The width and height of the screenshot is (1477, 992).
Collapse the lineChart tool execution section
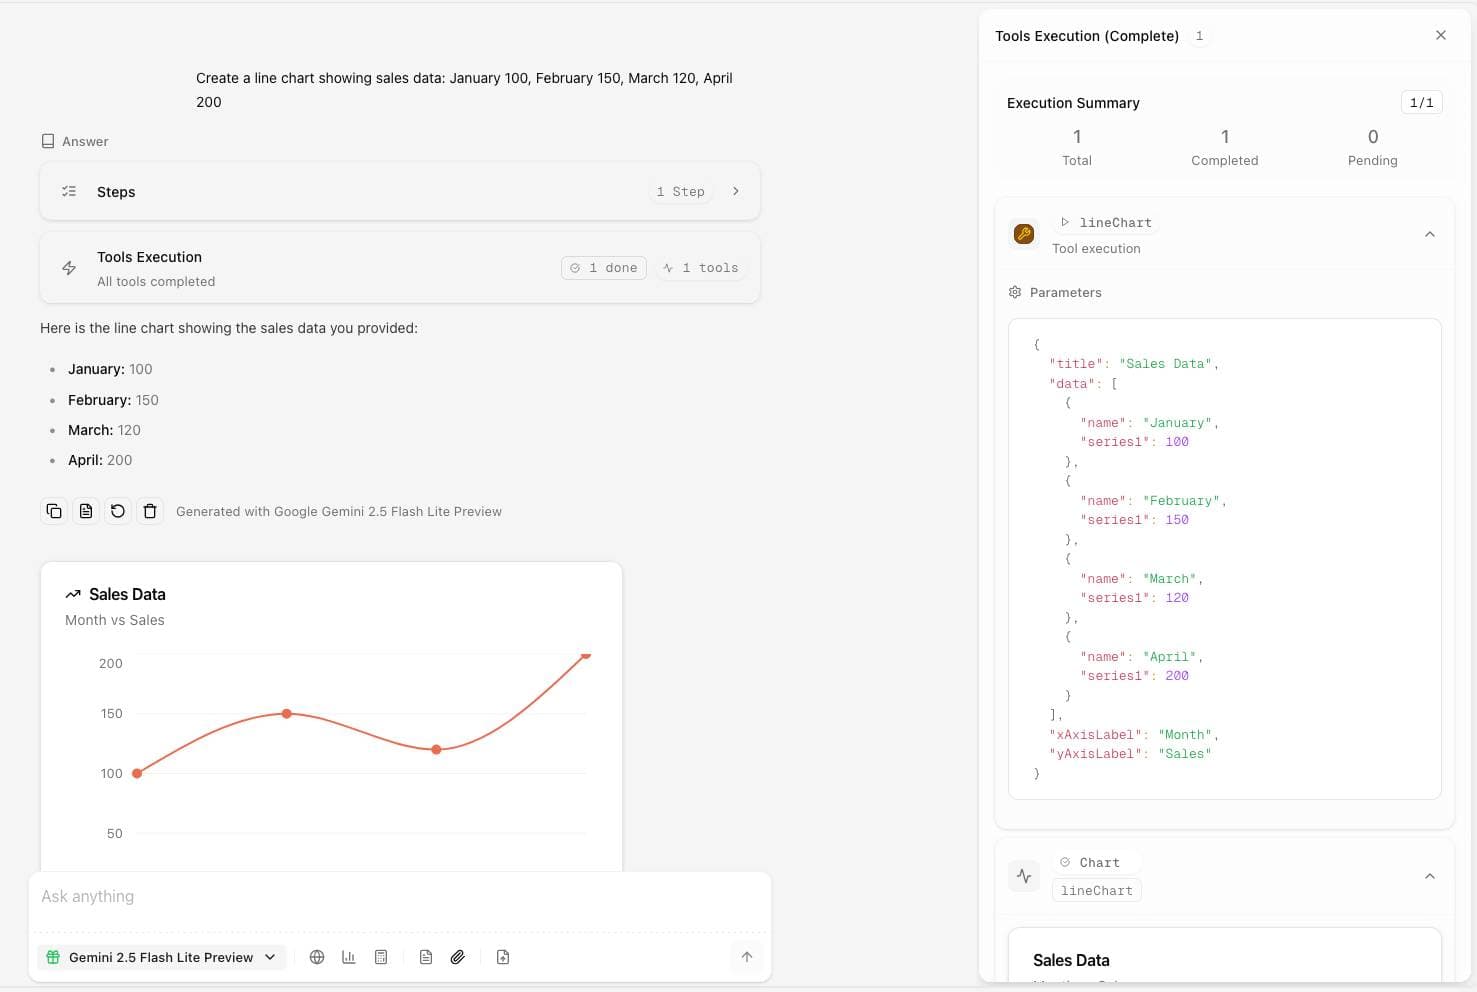point(1429,233)
